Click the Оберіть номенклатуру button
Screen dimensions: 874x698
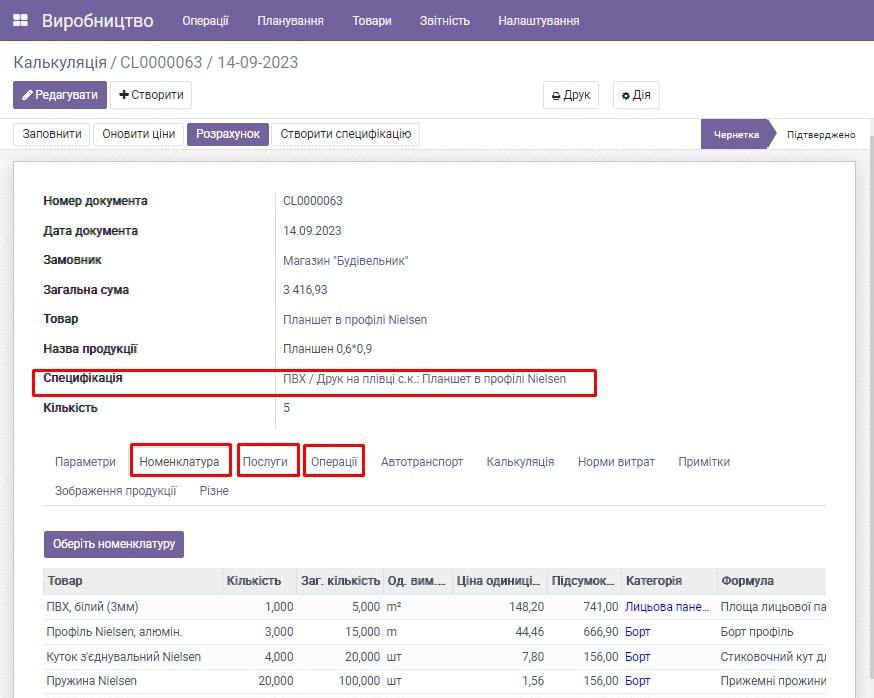(x=114, y=544)
